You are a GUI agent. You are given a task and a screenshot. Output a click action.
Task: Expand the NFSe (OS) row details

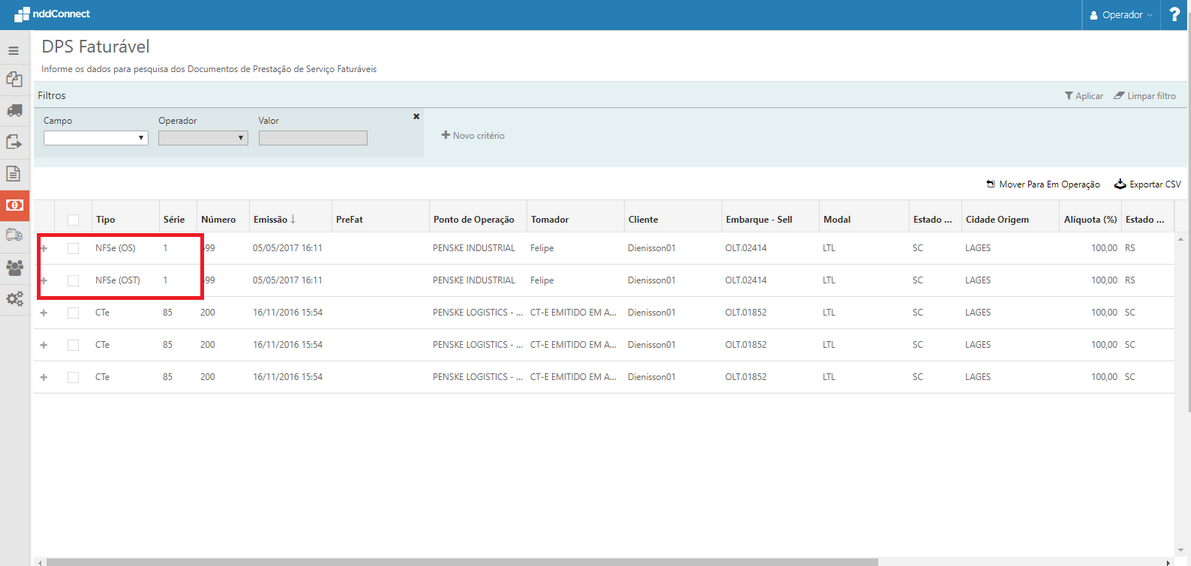43,249
